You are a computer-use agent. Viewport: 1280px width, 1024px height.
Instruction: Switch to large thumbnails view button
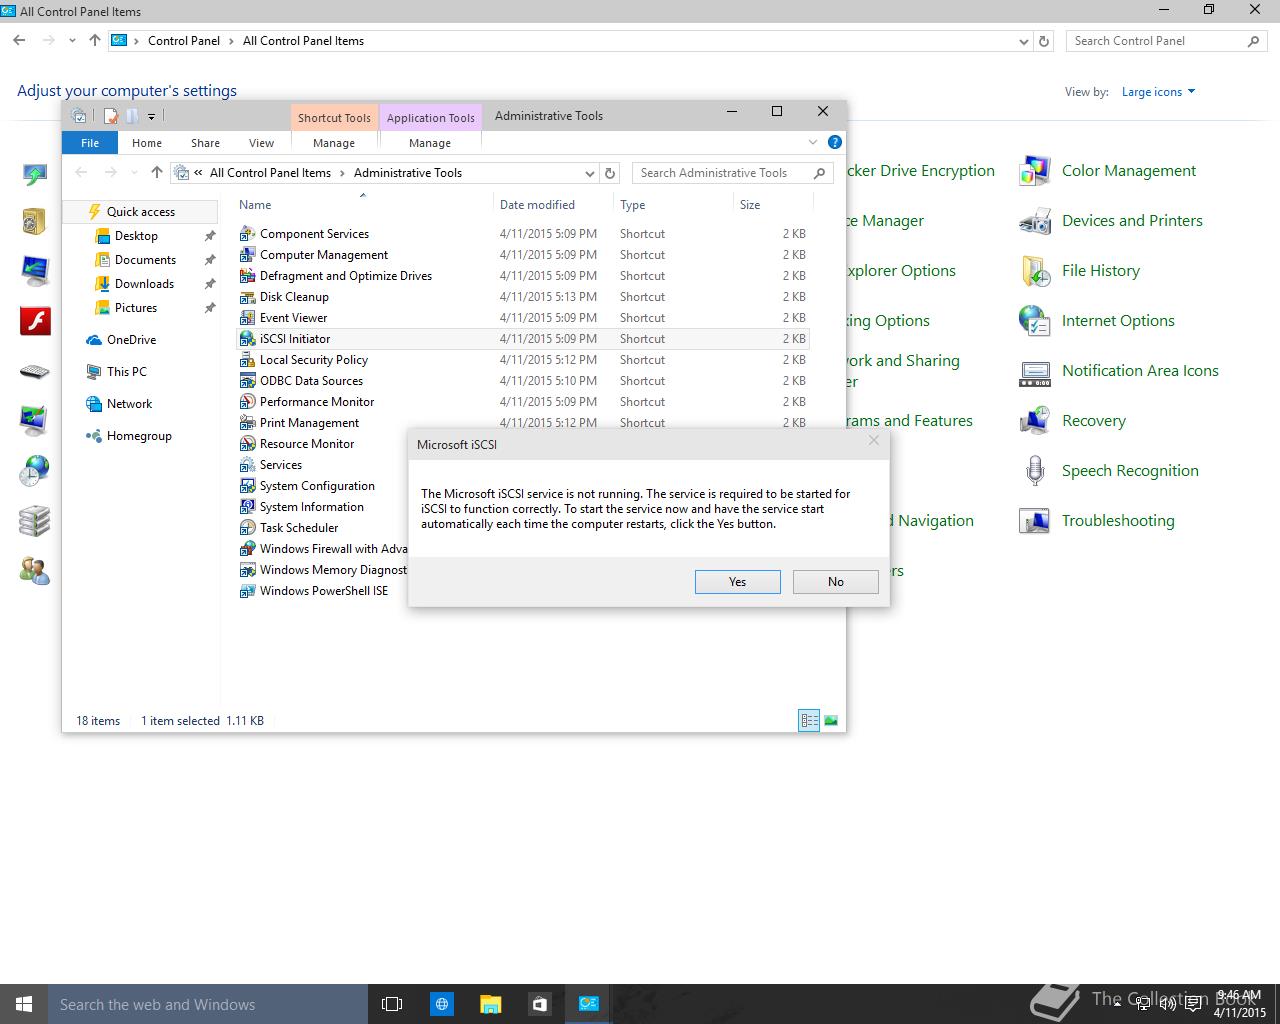pyautogui.click(x=831, y=720)
